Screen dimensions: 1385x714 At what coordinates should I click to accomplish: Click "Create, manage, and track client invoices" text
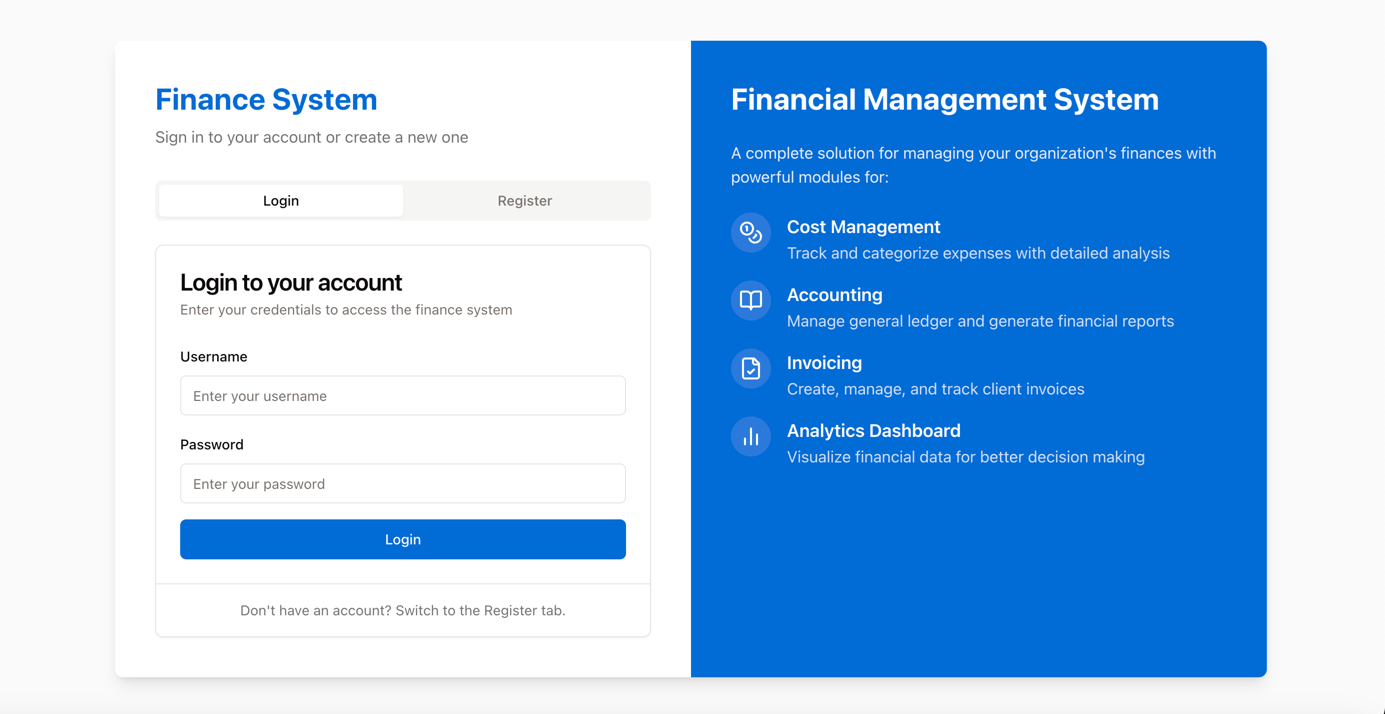[936, 389]
